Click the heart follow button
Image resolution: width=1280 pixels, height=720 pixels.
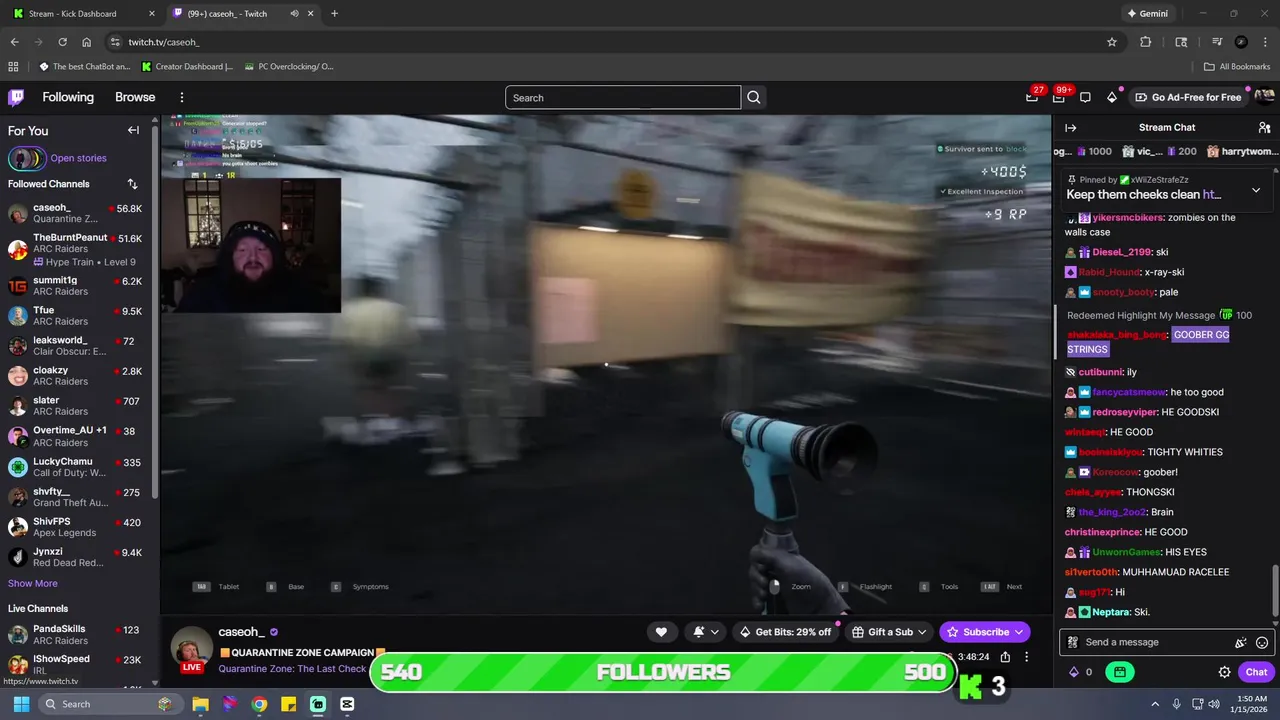coord(661,632)
